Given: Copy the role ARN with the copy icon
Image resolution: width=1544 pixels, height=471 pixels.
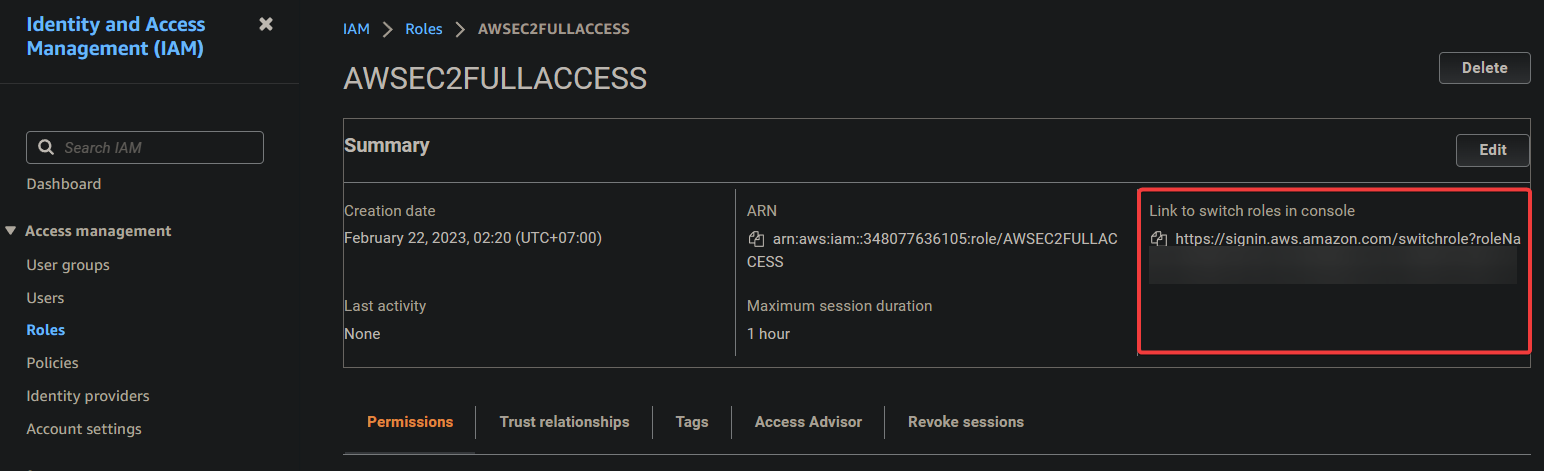Looking at the screenshot, I should [x=756, y=239].
